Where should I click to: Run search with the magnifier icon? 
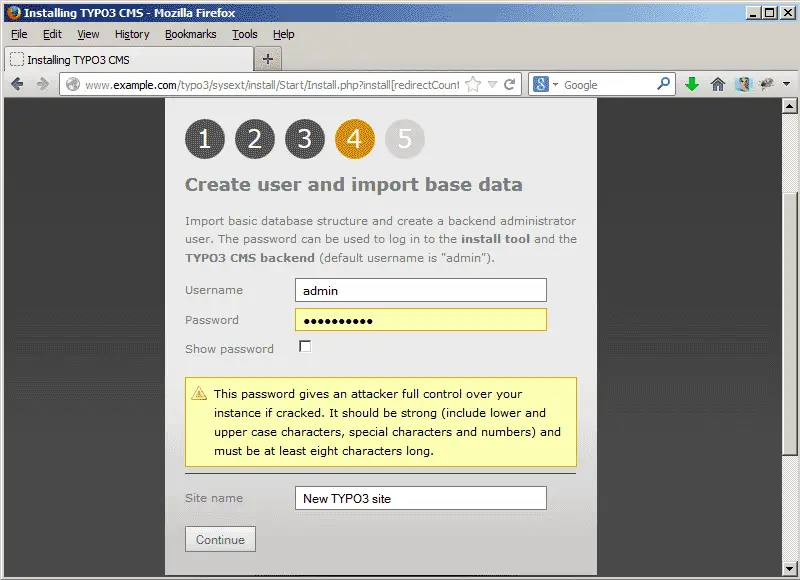point(664,84)
